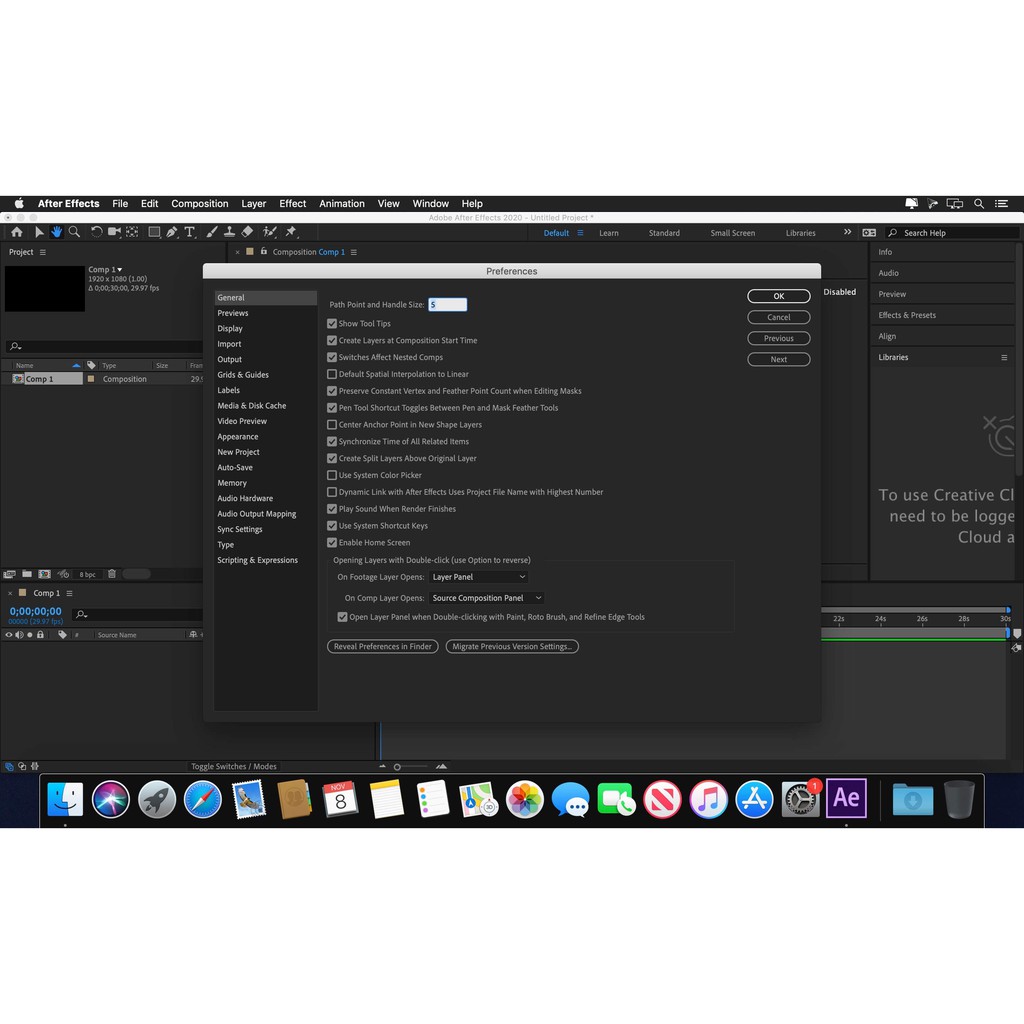Screen dimensions: 1024x1024
Task: Uncheck Show Tool Tips
Action: click(332, 323)
